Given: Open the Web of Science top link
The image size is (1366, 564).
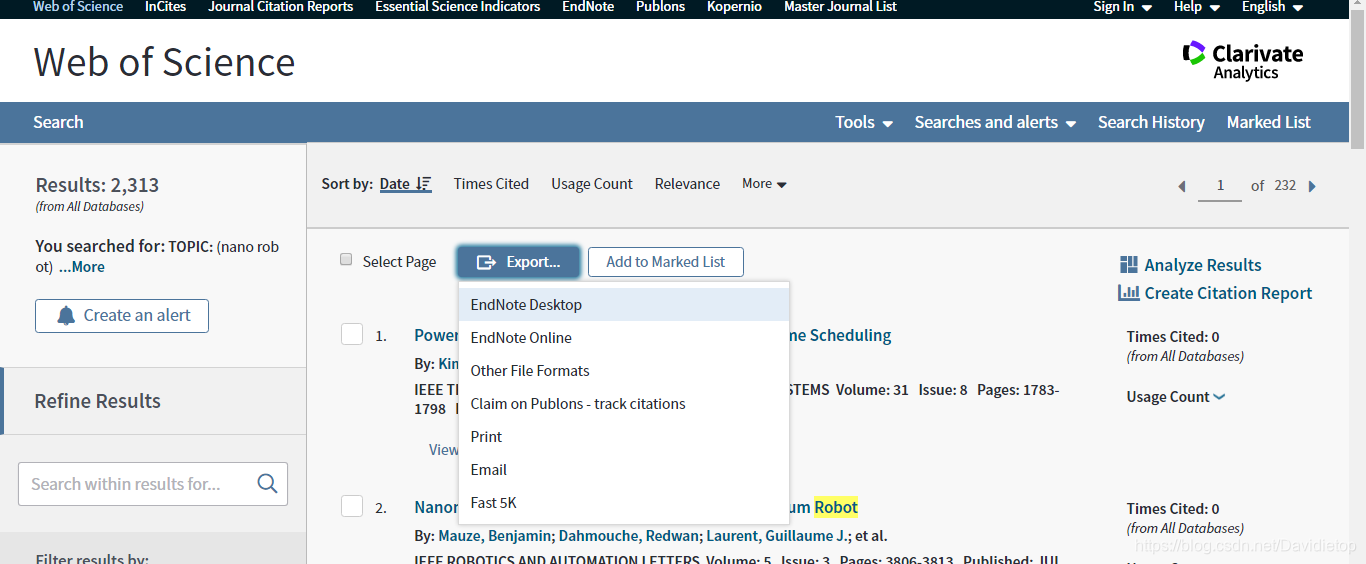Looking at the screenshot, I should pos(78,7).
